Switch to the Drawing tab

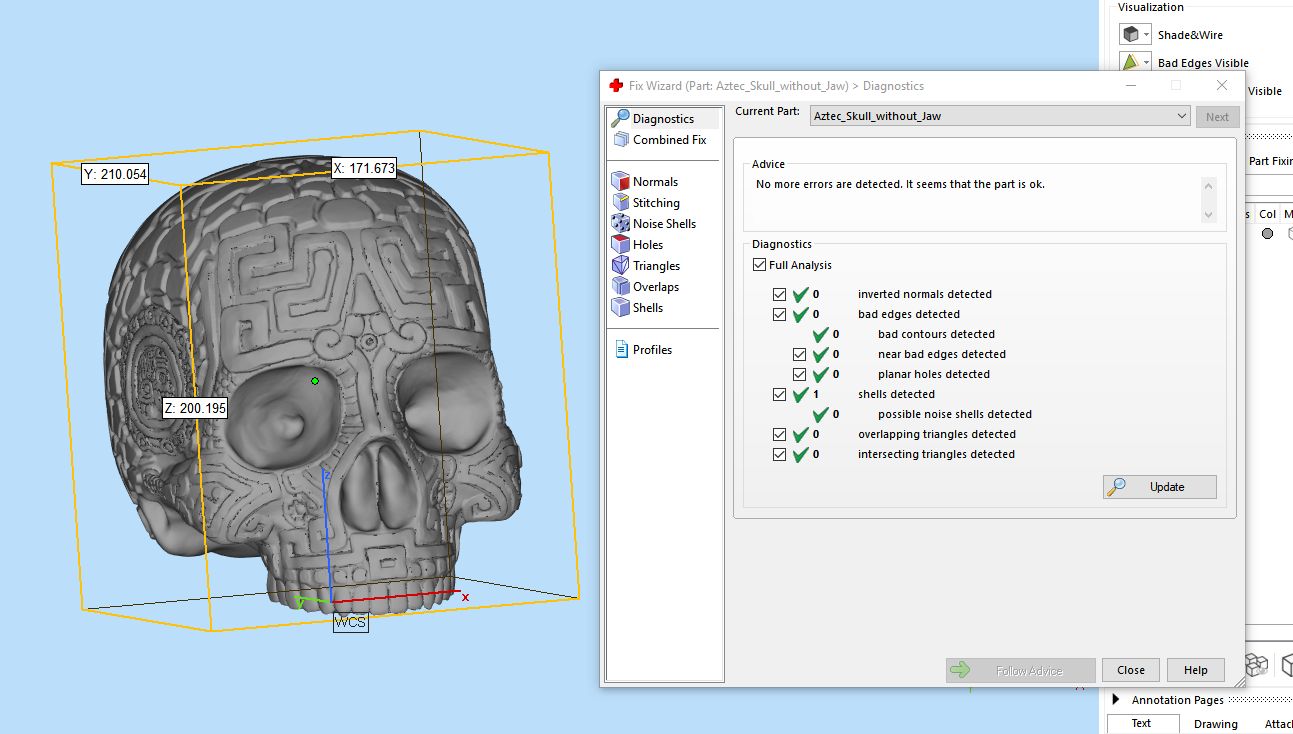coord(1215,724)
